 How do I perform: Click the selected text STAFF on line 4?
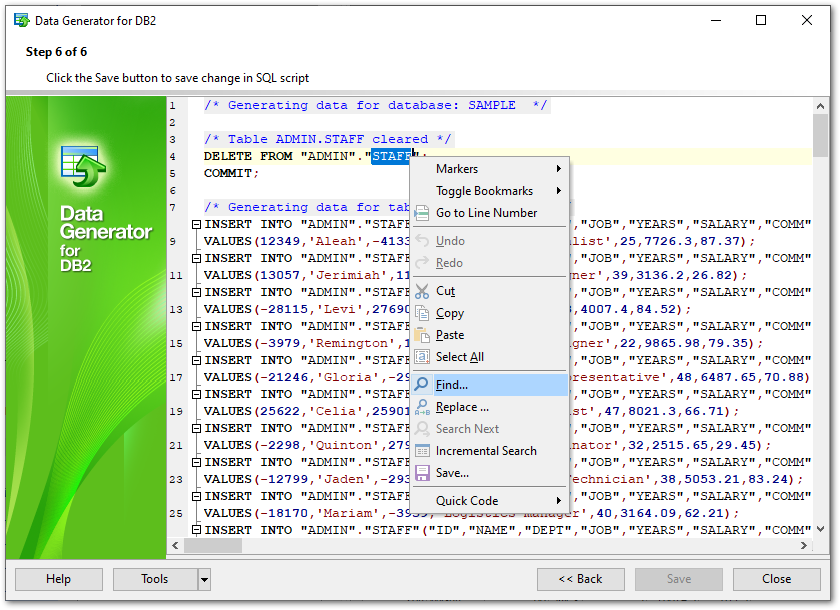click(x=392, y=156)
